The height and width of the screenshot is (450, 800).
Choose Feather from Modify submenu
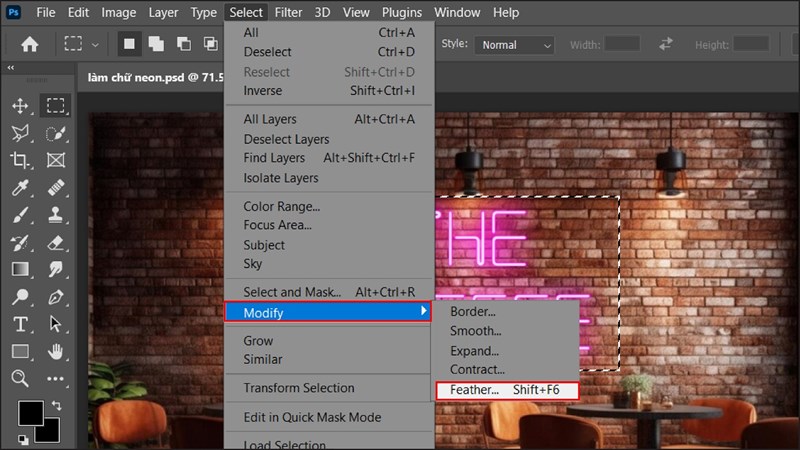coord(507,390)
